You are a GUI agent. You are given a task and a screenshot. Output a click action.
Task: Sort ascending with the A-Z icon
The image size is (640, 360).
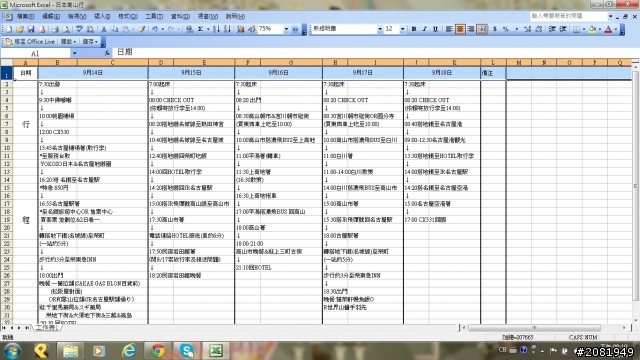(216, 29)
